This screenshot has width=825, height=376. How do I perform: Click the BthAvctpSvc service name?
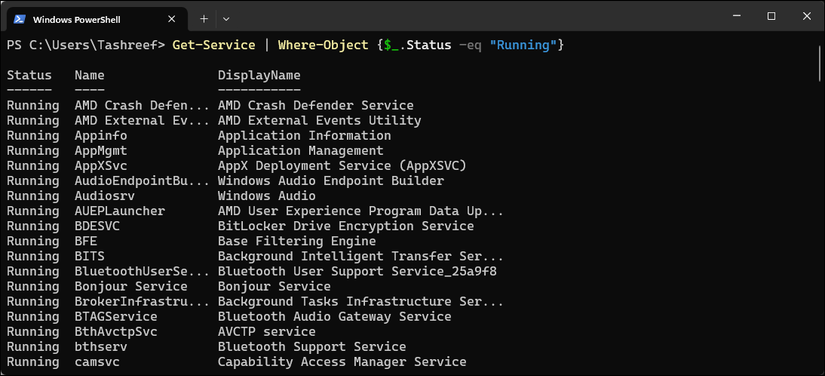116,332
